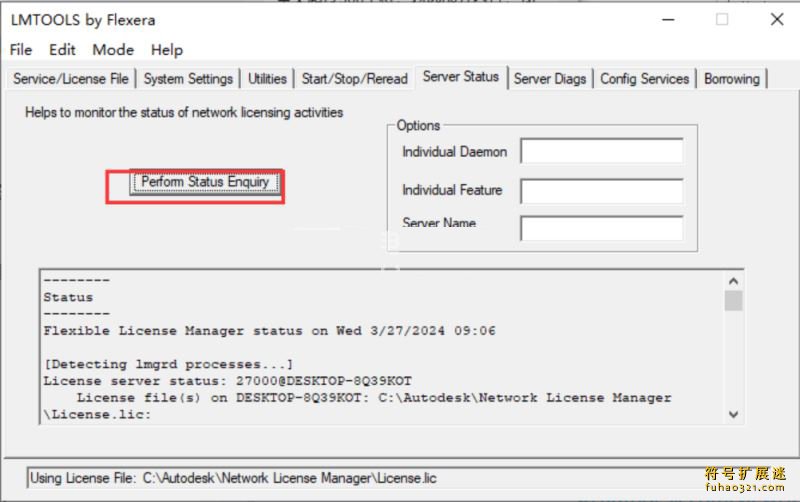This screenshot has width=800, height=502.
Task: Click the Individual Daemon input field
Action: tap(602, 151)
